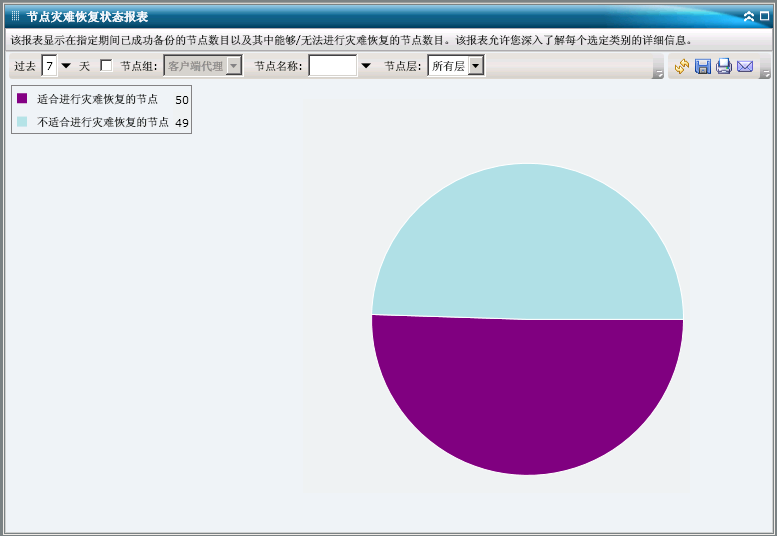Screen dimensions: 777x536
Task: Click the email report envelope icon
Action: click(745, 66)
